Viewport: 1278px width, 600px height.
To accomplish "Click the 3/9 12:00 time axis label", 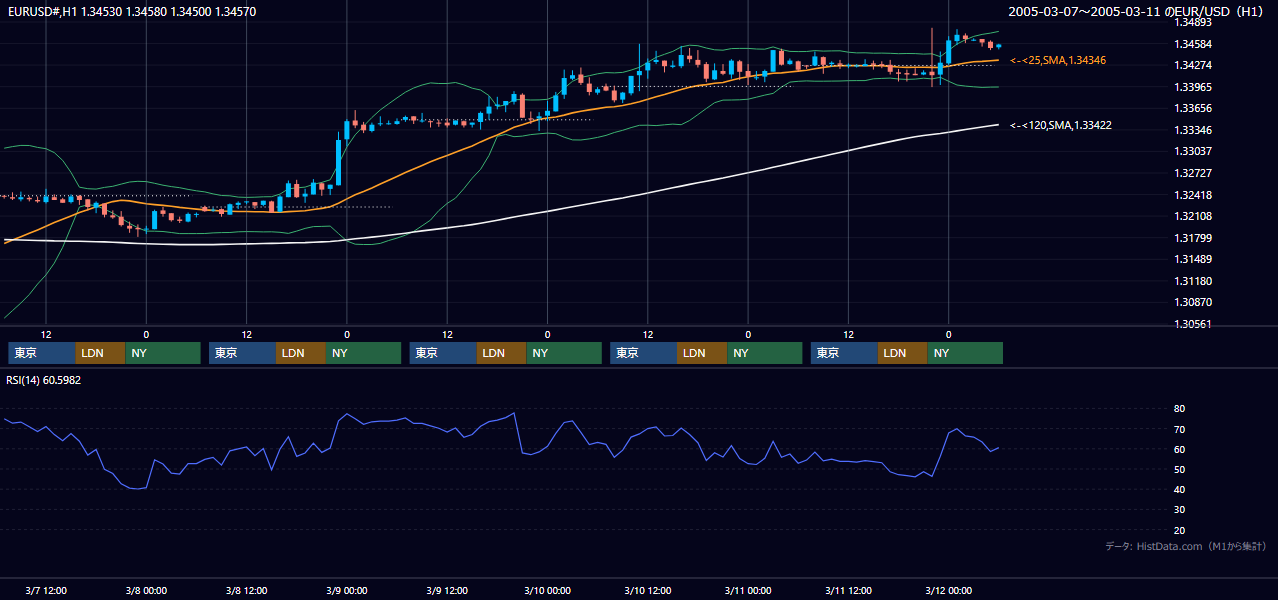I will point(447,591).
